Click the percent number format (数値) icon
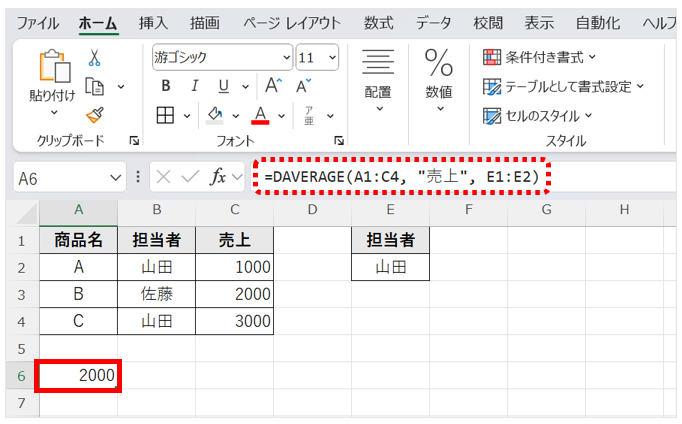The width and height of the screenshot is (682, 424). pyautogui.click(x=438, y=62)
